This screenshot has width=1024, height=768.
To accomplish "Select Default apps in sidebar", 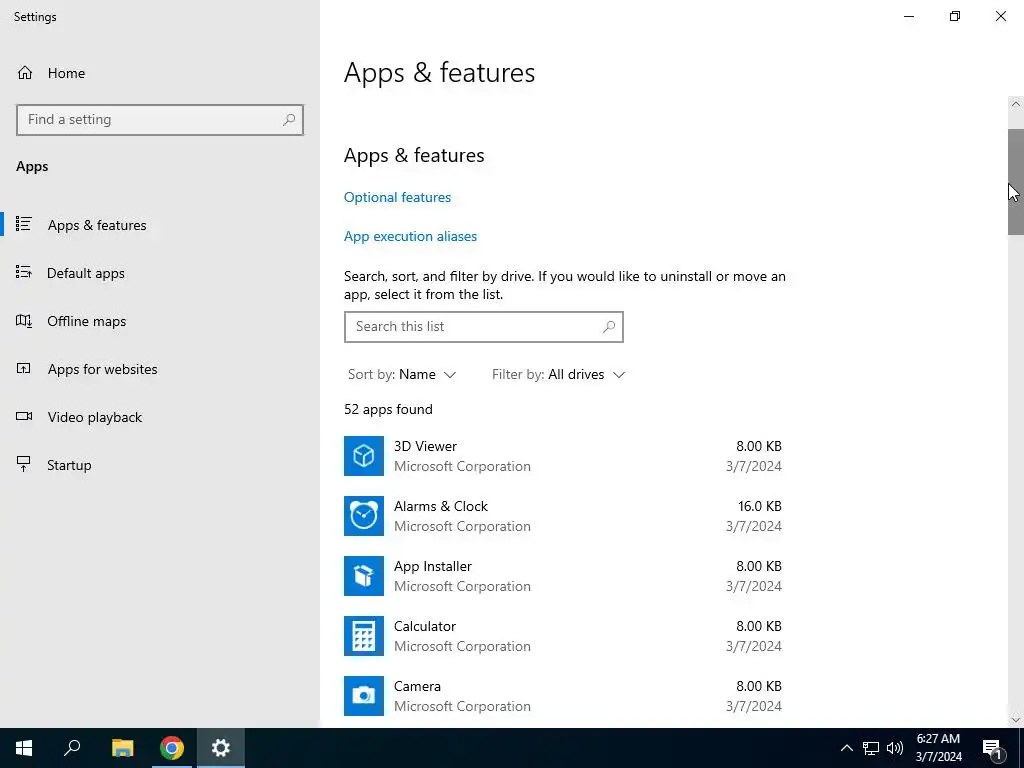I will (160, 273).
